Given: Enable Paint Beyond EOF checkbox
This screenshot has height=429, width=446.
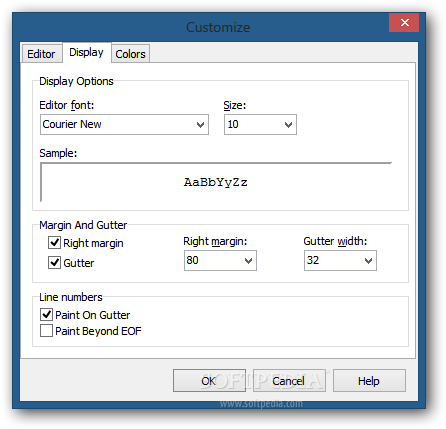Looking at the screenshot, I should click(x=46, y=331).
